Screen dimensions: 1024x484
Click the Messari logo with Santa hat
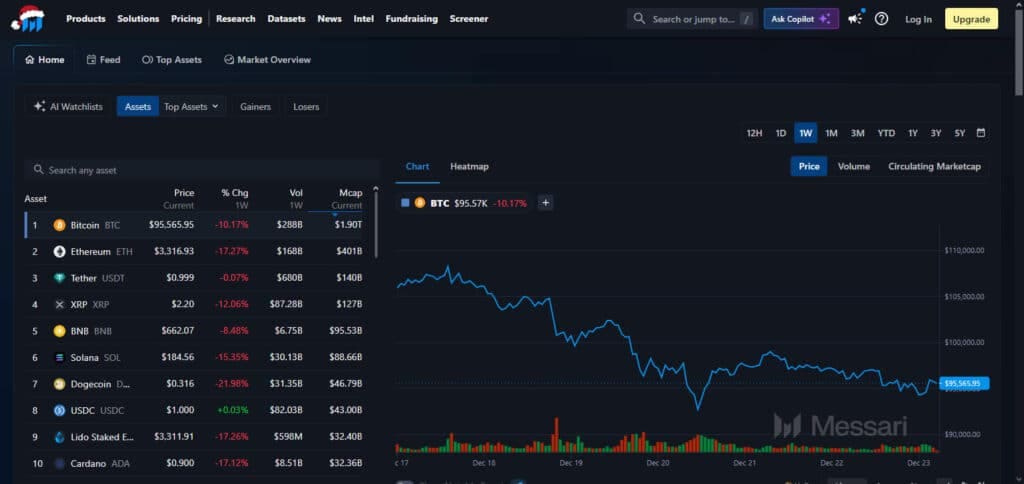pos(28,19)
